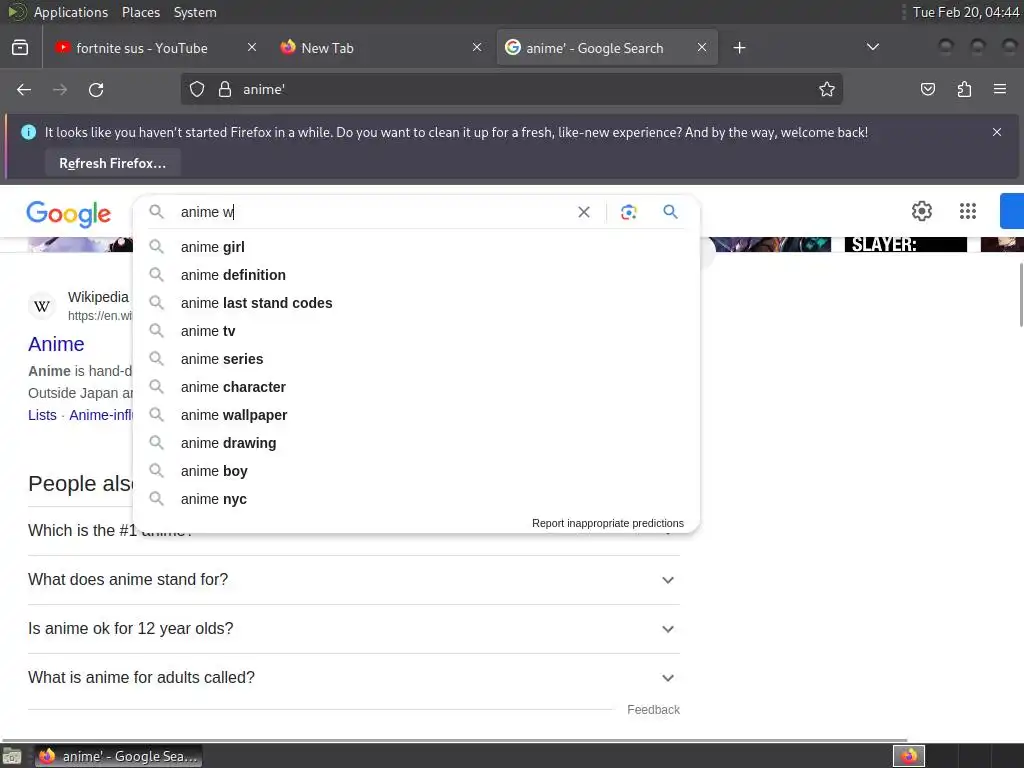1024x768 pixels.
Task: Click taskbar anime' Google Search window button
Action: (118, 756)
